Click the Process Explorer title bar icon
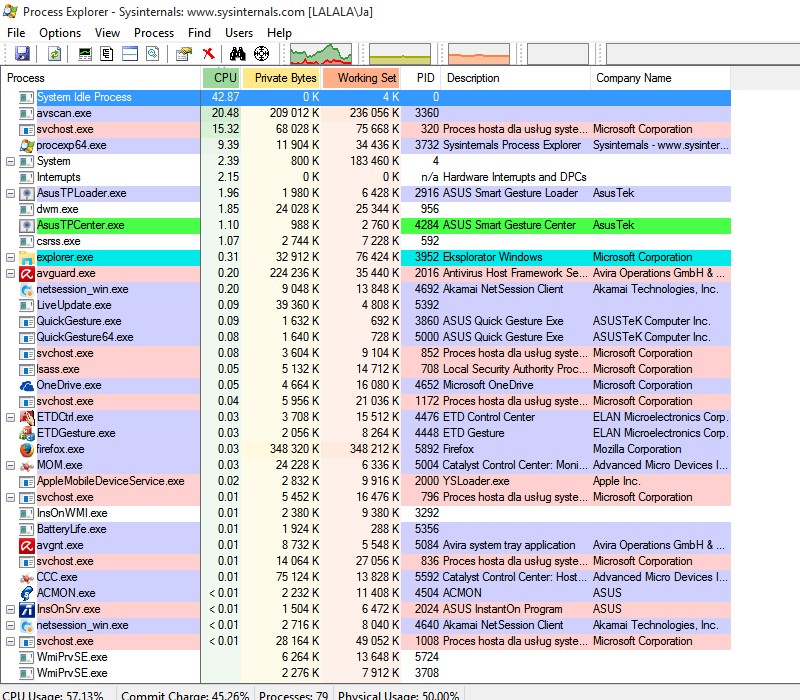This screenshot has width=800, height=700. [10, 11]
